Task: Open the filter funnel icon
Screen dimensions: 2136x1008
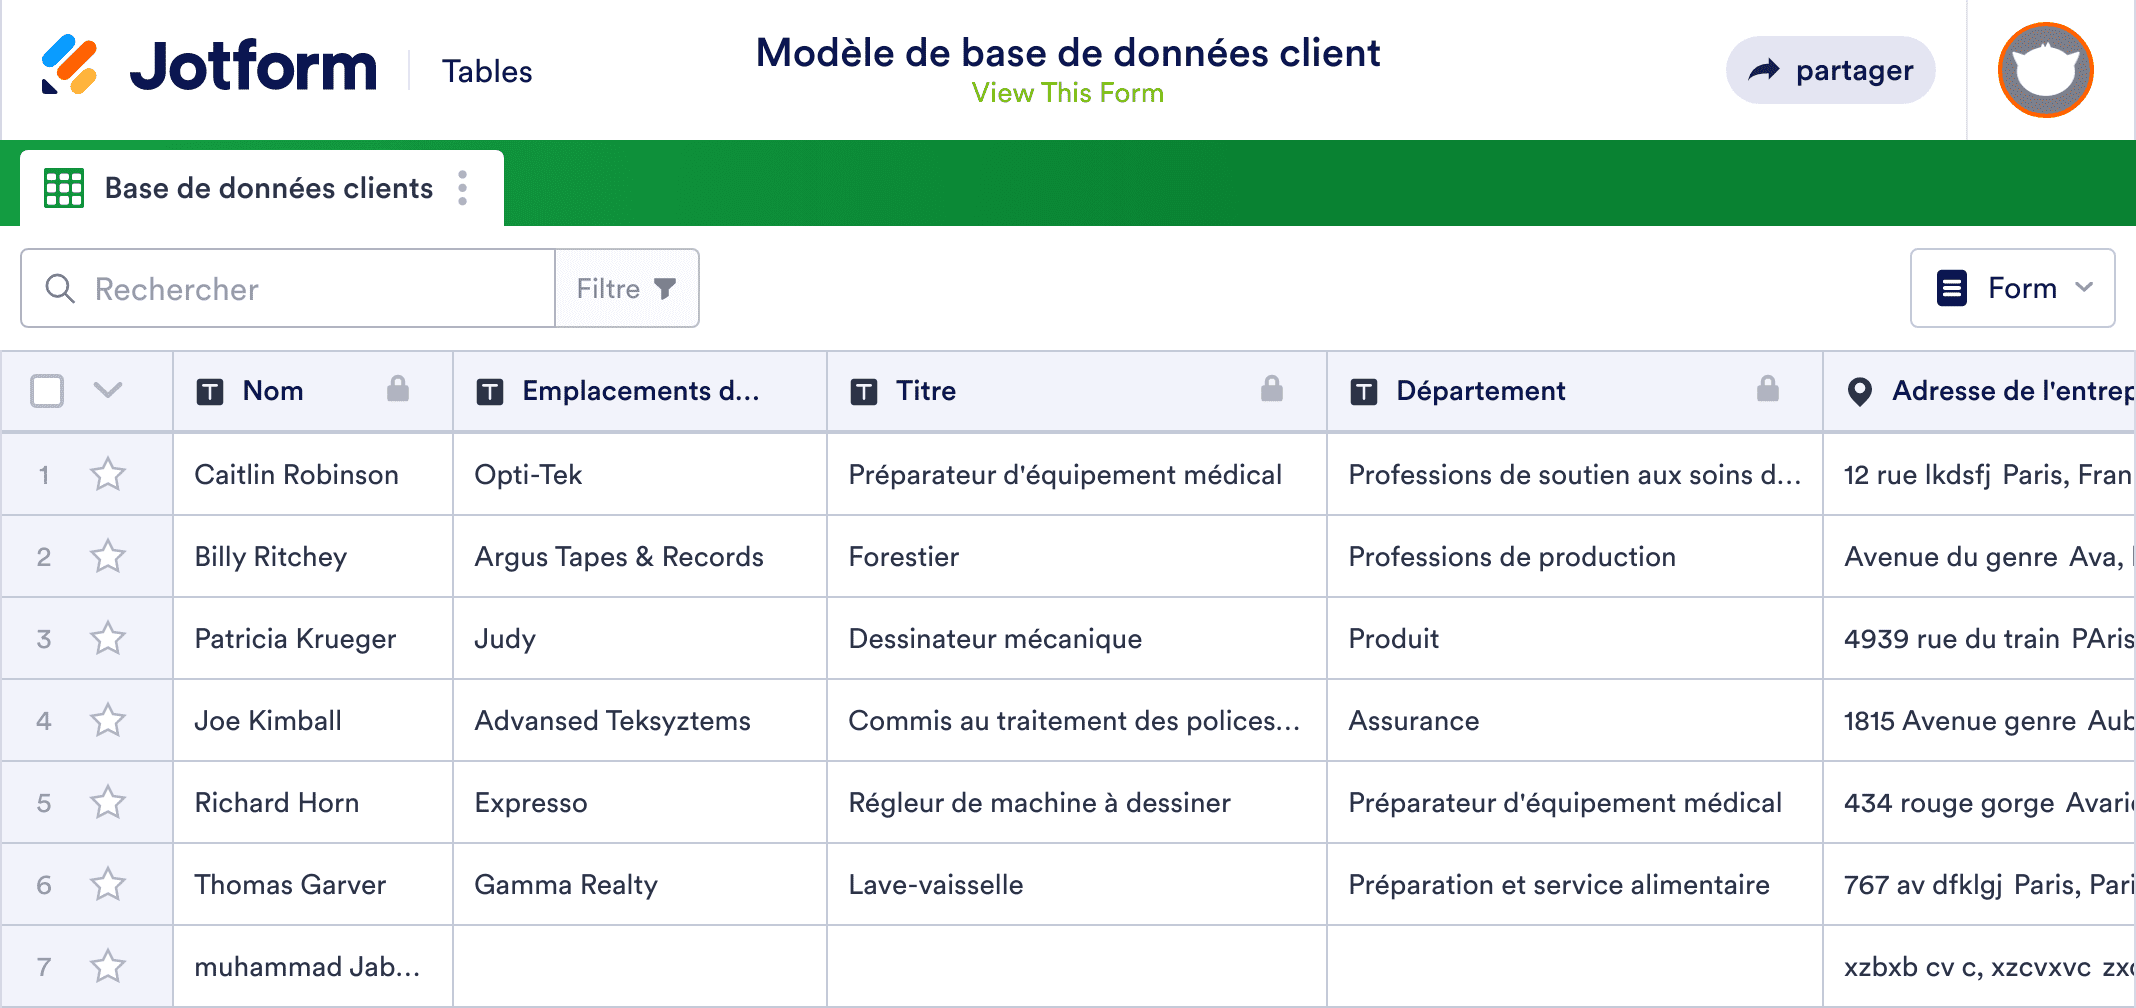Action: coord(666,288)
